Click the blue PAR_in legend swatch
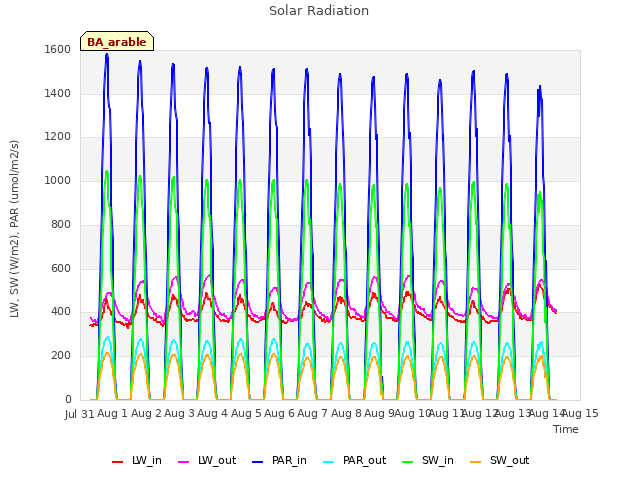Screen dimensions: 640x480 pos(258,462)
